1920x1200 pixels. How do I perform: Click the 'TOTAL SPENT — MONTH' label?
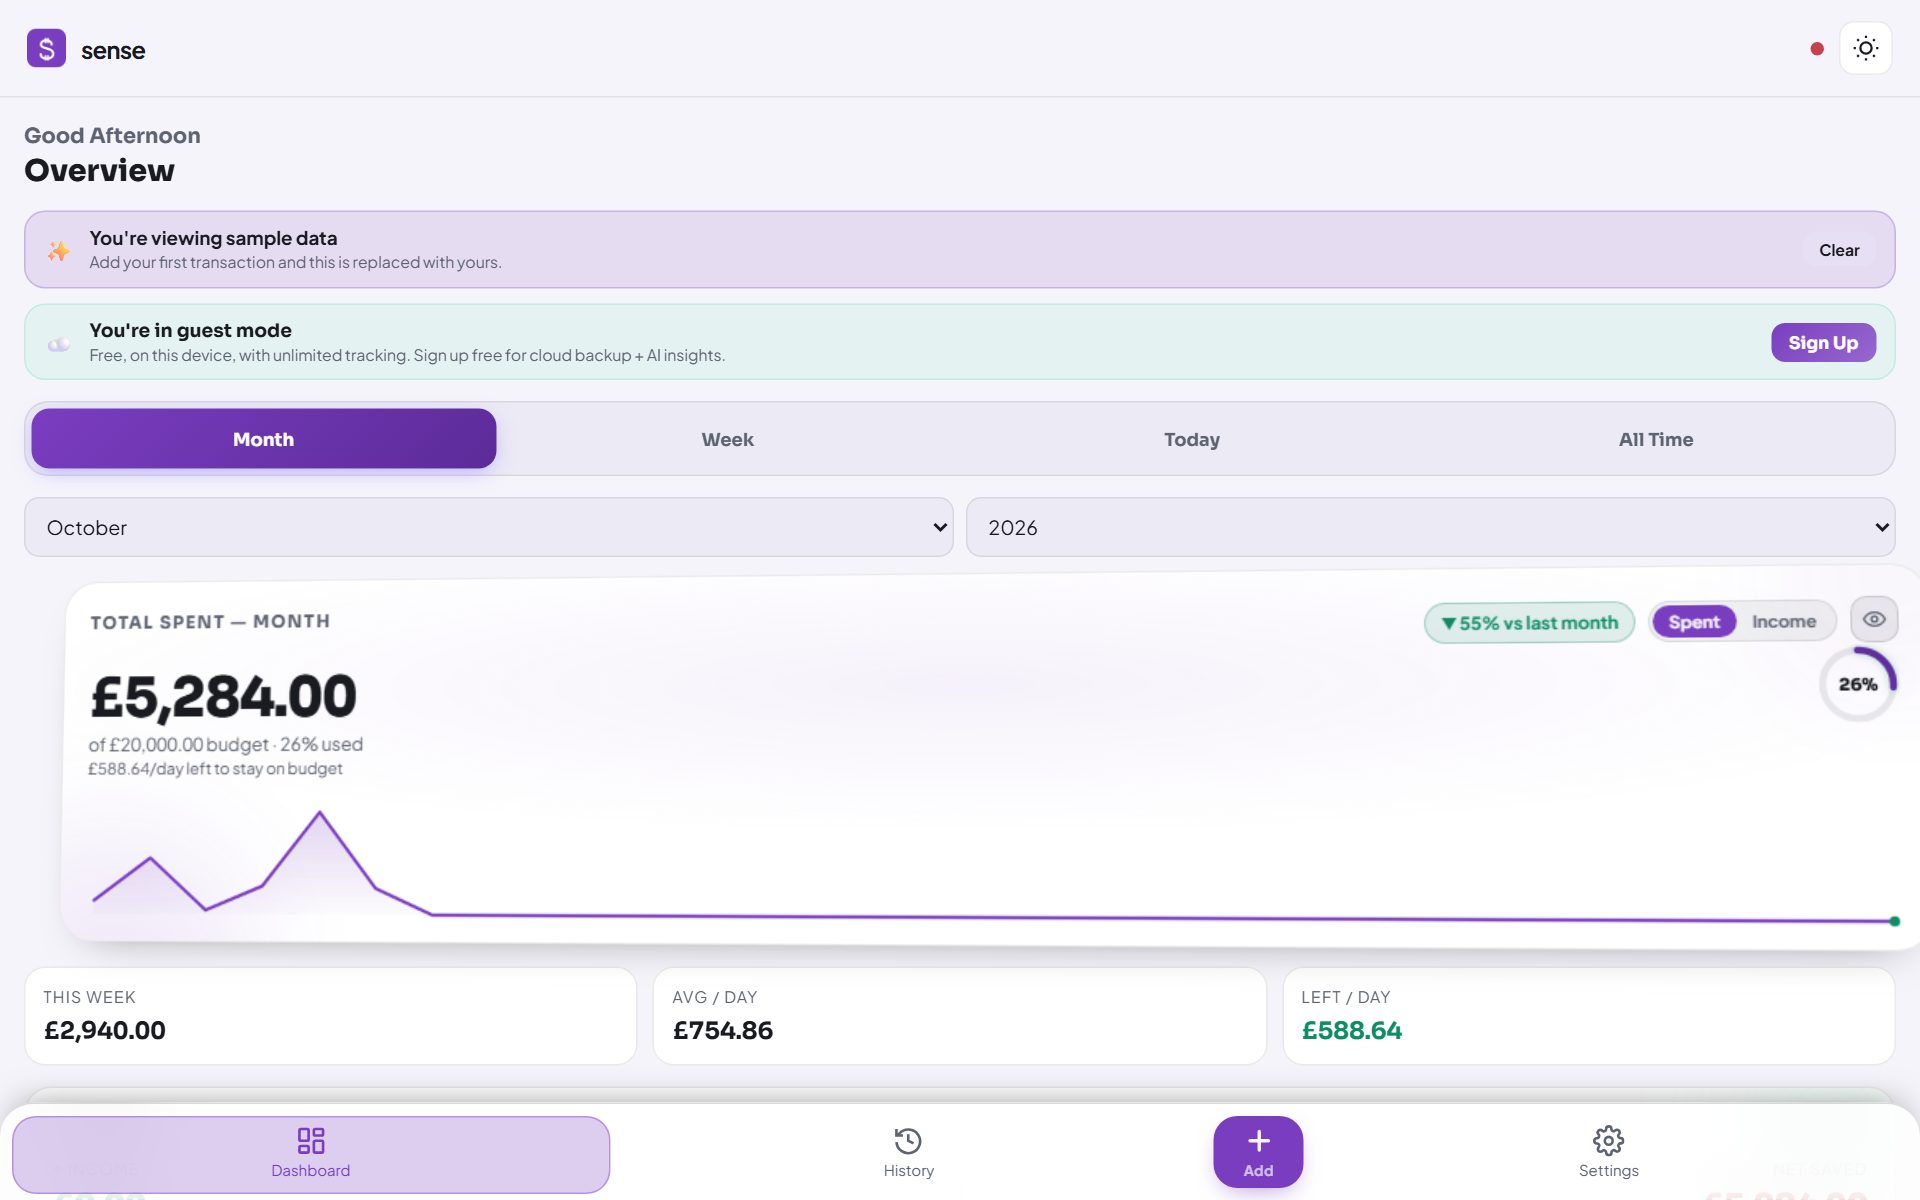pos(210,621)
